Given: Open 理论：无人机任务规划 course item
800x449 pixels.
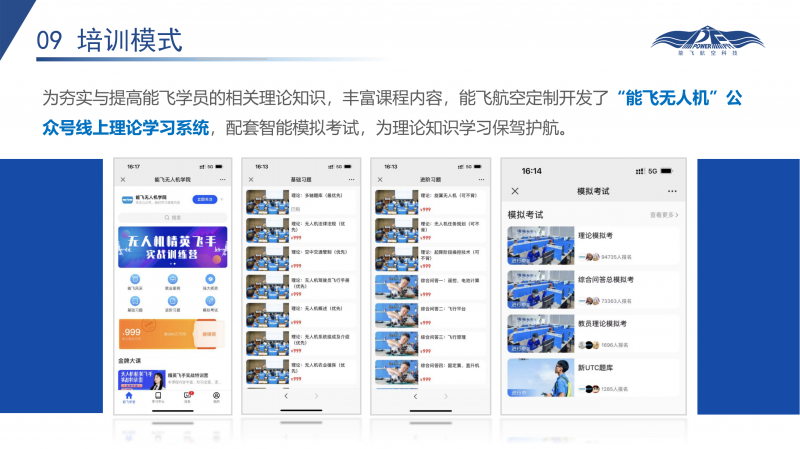Looking at the screenshot, I should pyautogui.click(x=430, y=230).
